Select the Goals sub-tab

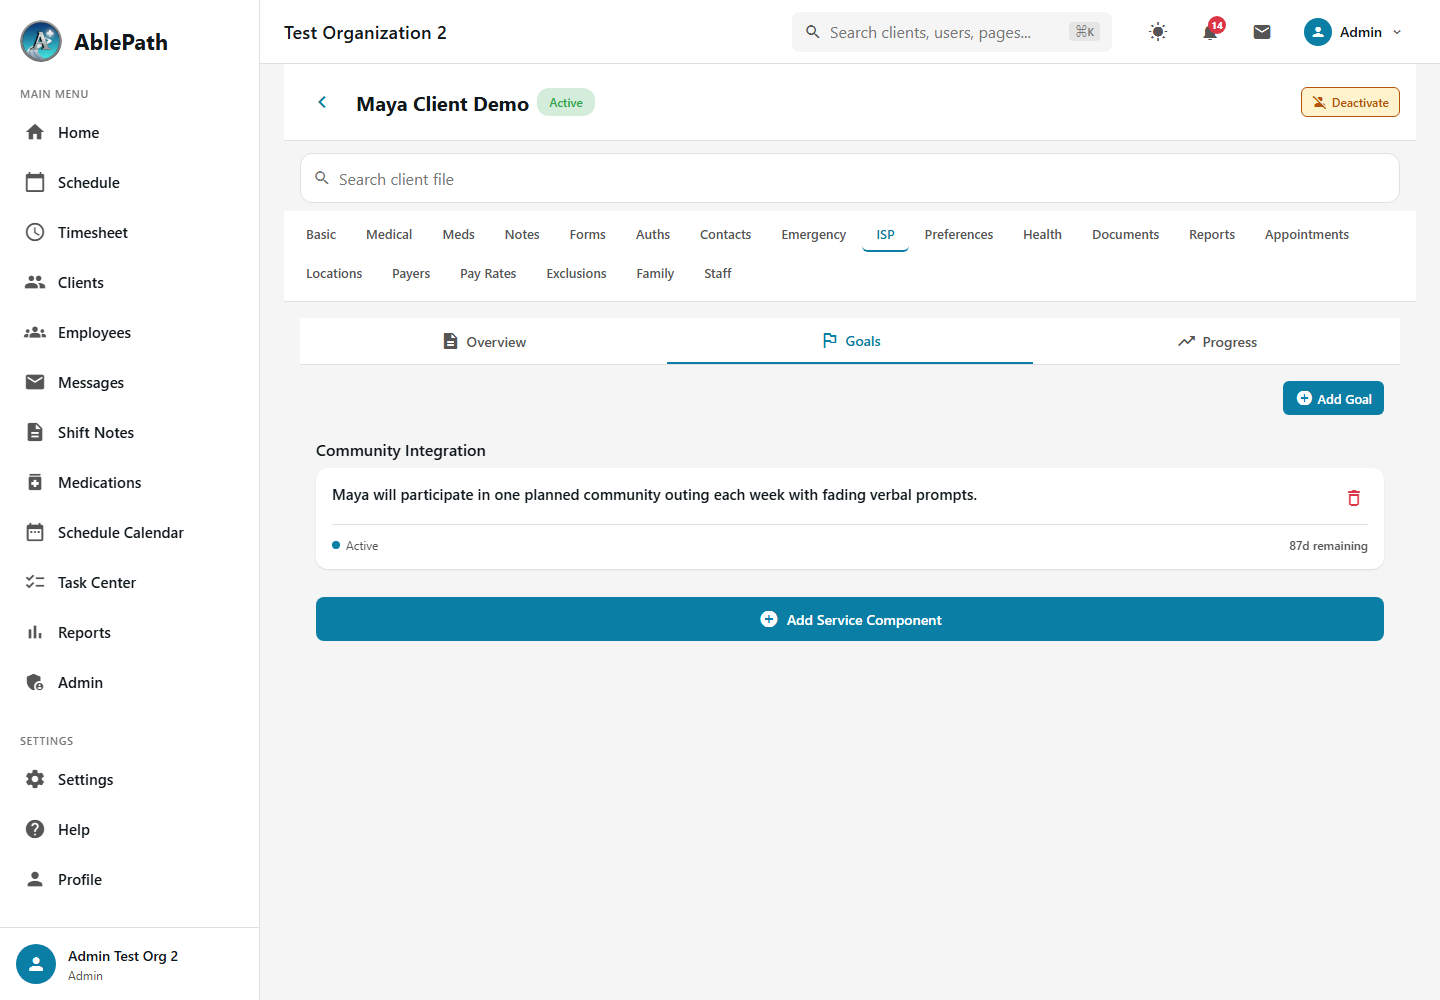(x=850, y=341)
